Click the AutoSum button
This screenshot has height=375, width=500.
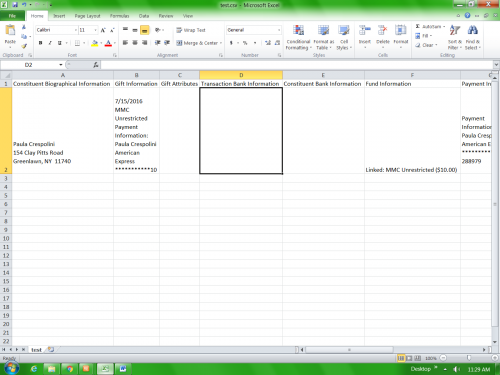[430, 26]
